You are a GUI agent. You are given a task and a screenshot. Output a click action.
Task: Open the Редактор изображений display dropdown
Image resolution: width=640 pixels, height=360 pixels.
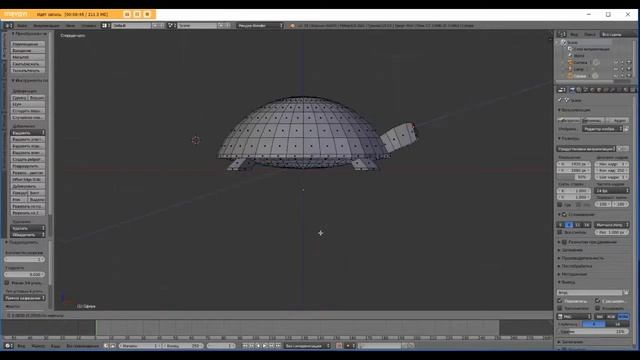pos(602,129)
